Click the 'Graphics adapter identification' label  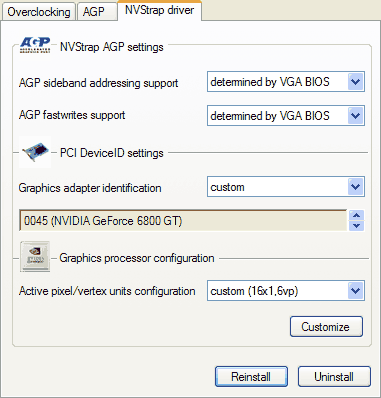(x=90, y=188)
